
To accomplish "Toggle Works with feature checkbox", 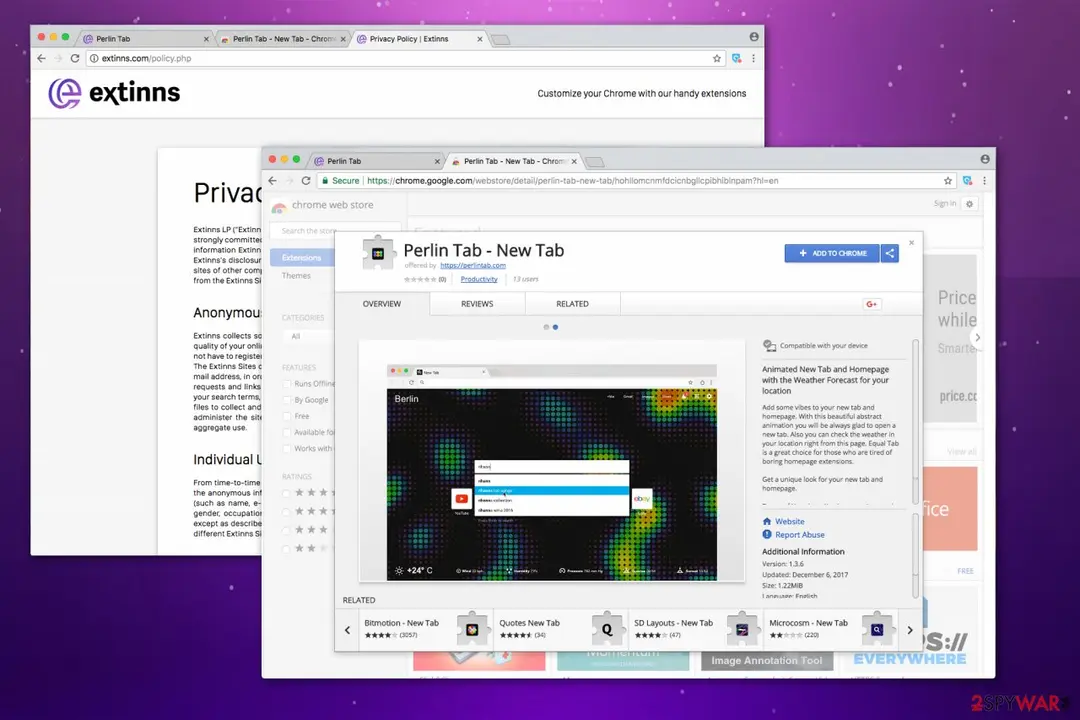I will (287, 449).
